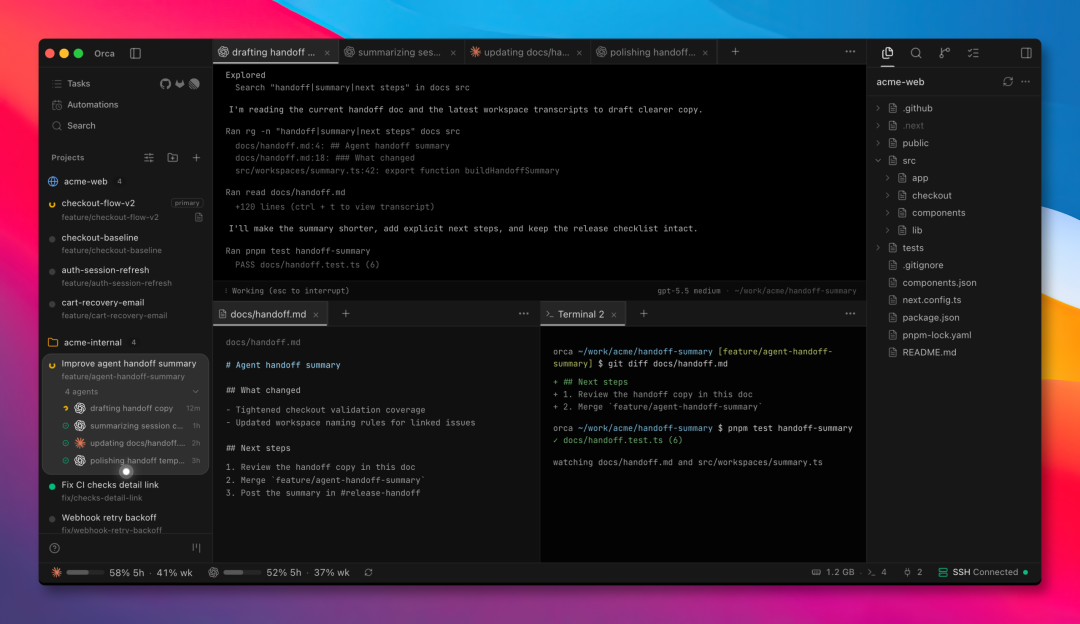This screenshot has width=1080, height=624.
Task: Open the checkout-baseline workspace
Action: click(x=126, y=243)
